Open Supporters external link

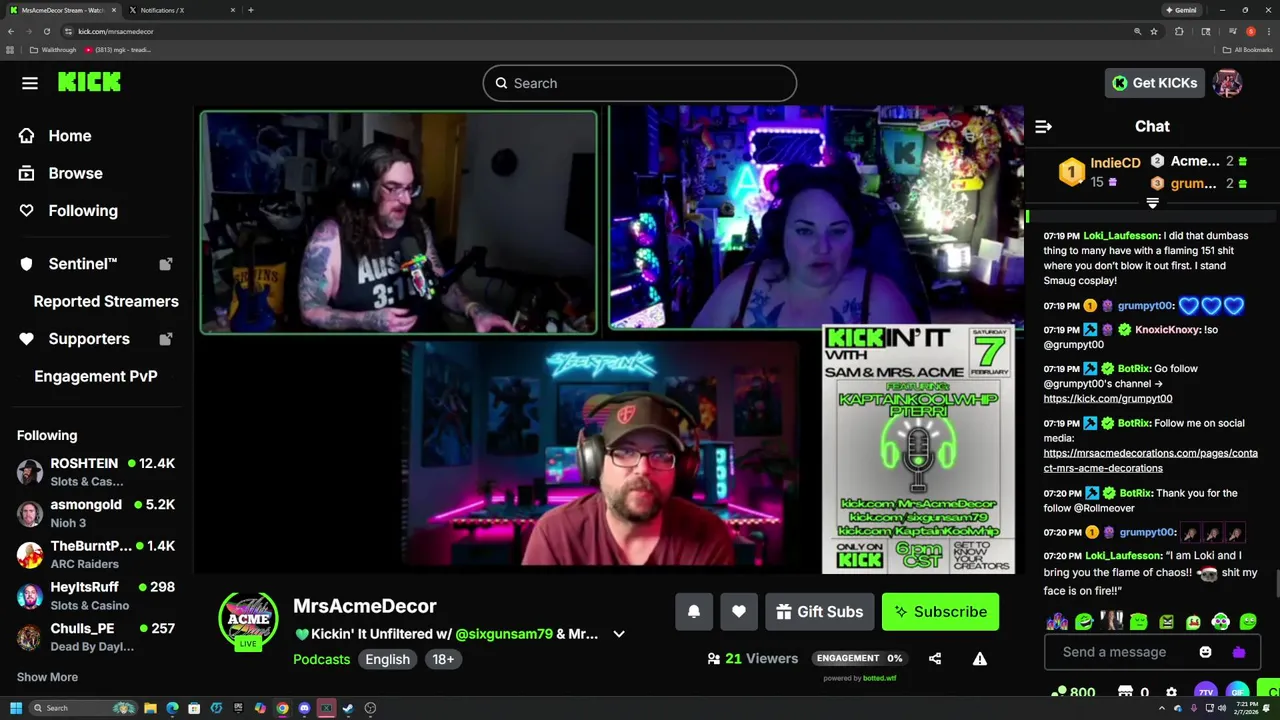[96, 339]
